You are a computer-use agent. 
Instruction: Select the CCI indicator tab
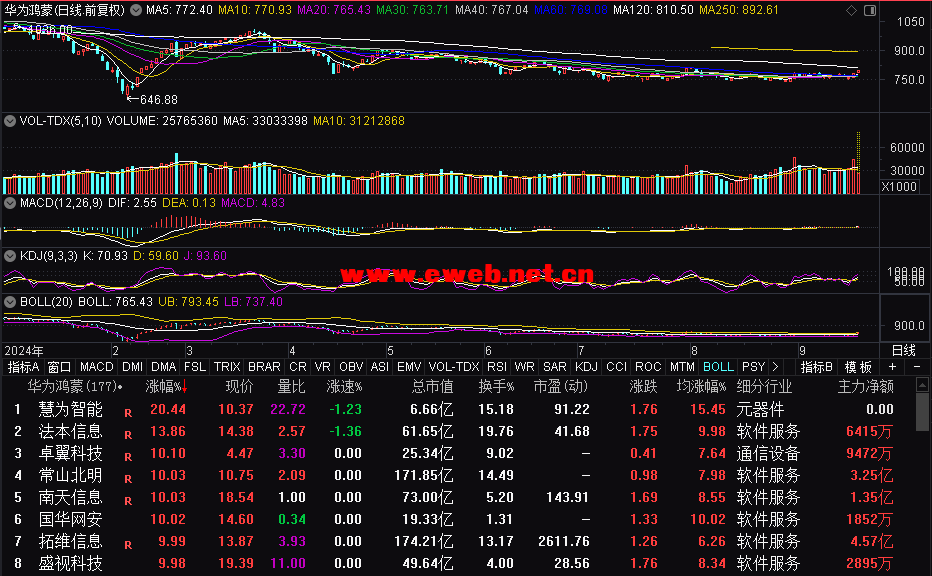[x=616, y=367]
